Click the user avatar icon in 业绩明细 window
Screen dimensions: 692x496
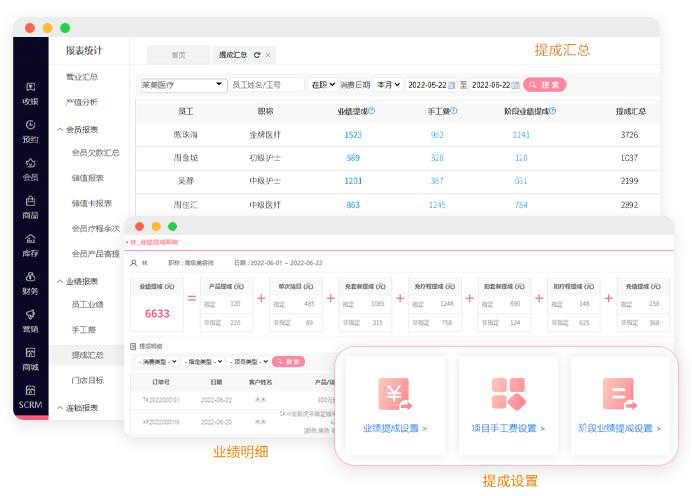[134, 263]
